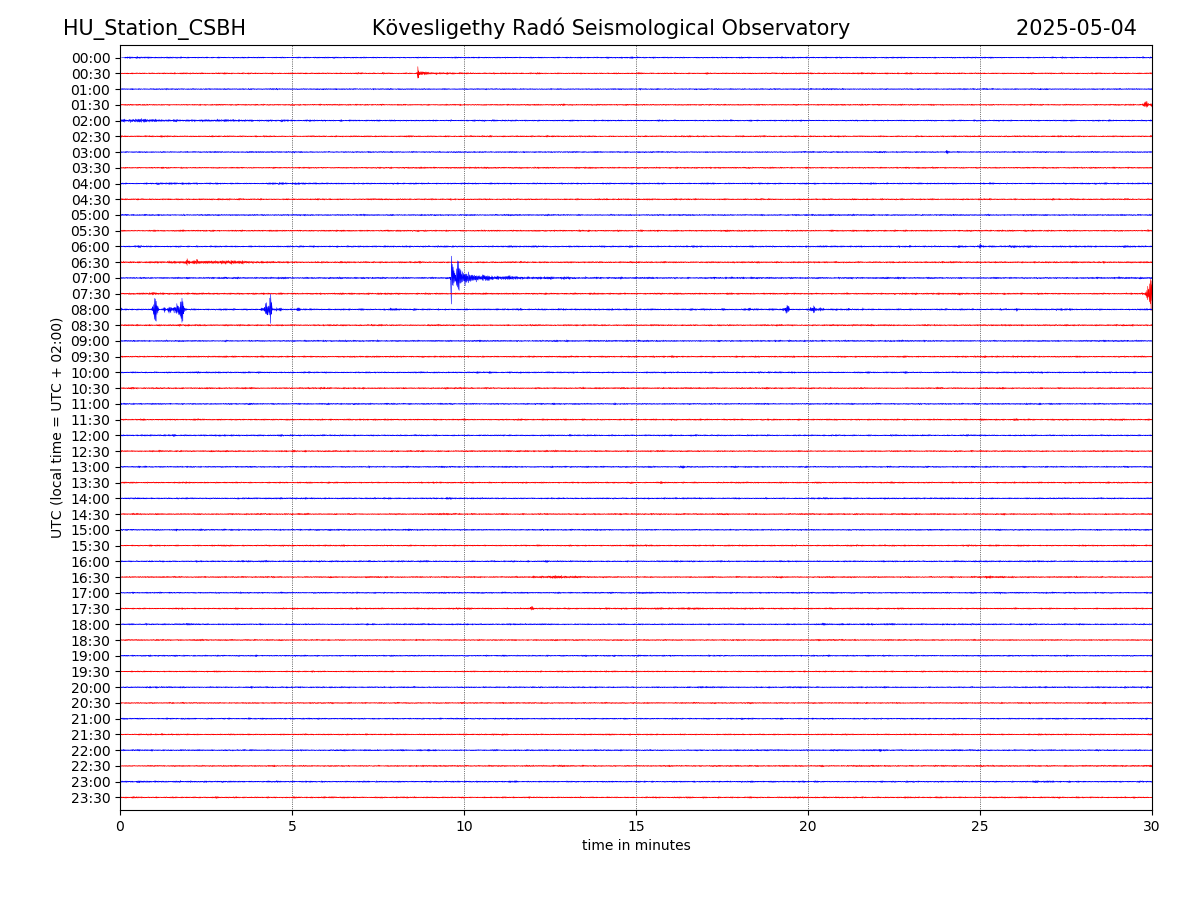Click the red burst at end of 07:30 trace

point(1149,293)
